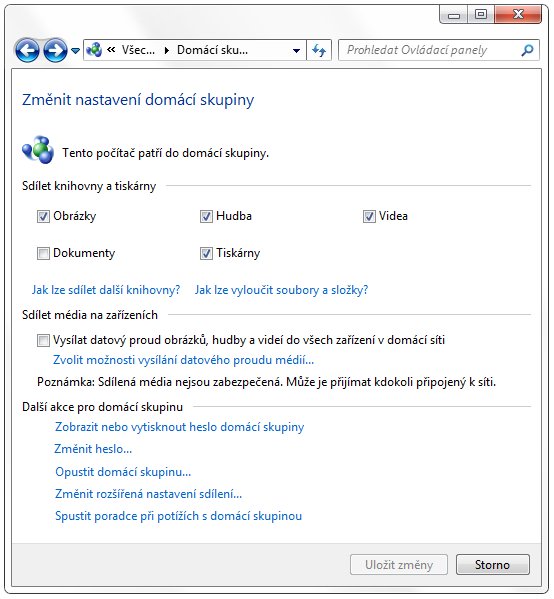Open Jak lze vyloučit soubory a složky? link
This screenshot has width=554, height=599.
(282, 290)
